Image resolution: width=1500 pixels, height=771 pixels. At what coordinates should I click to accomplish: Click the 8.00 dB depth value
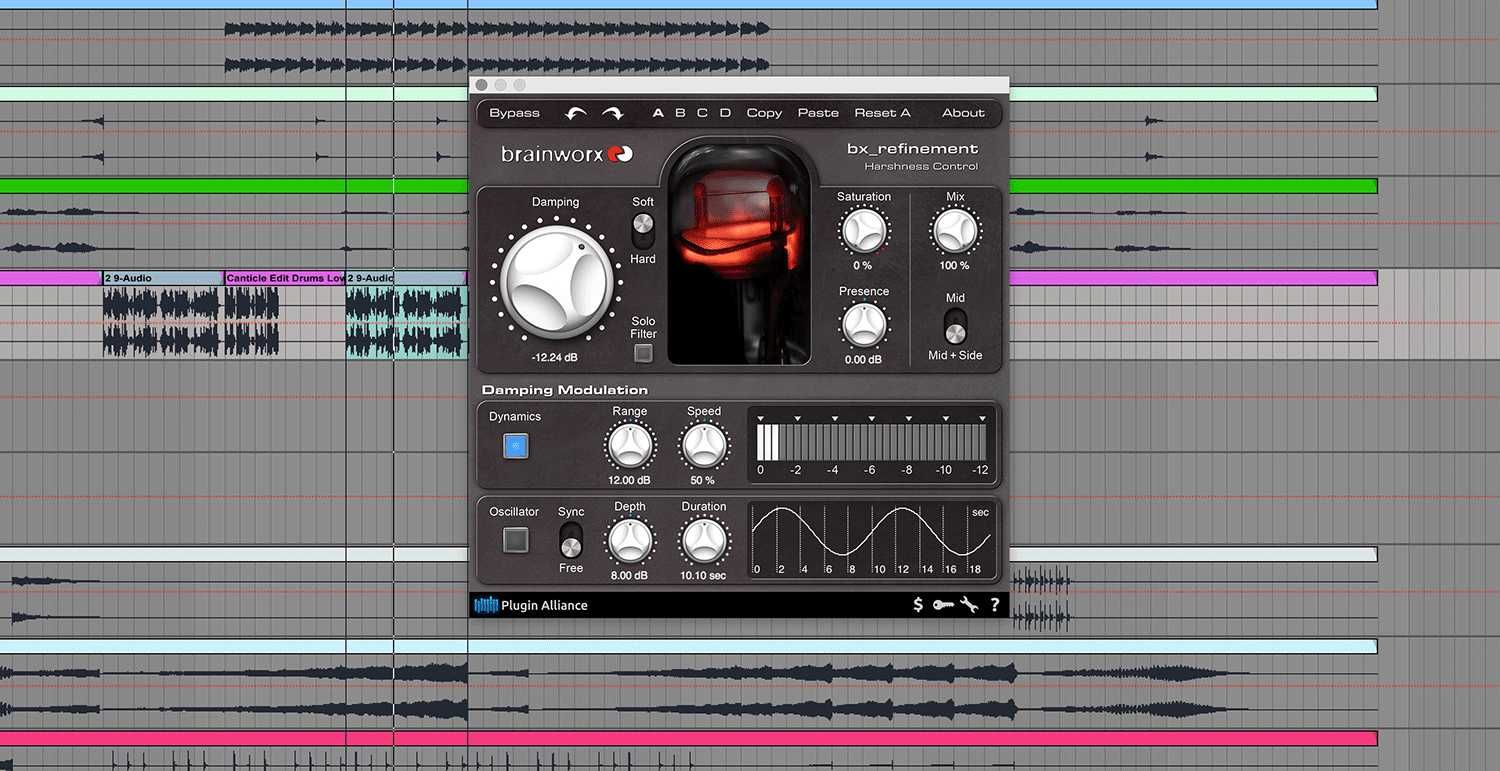629,576
